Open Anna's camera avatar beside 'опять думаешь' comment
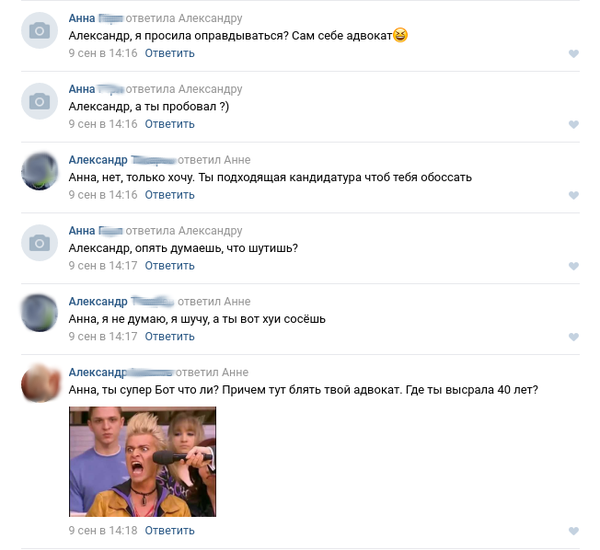Image resolution: width=600 pixels, height=550 pixels. pyautogui.click(x=39, y=243)
